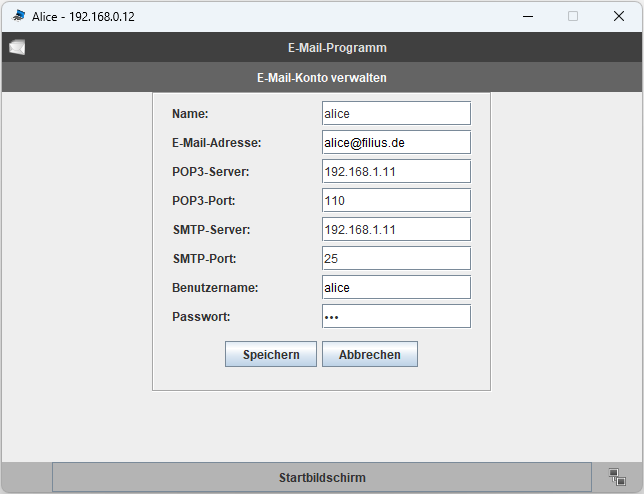Focus the Benutzername input

click(x=396, y=287)
